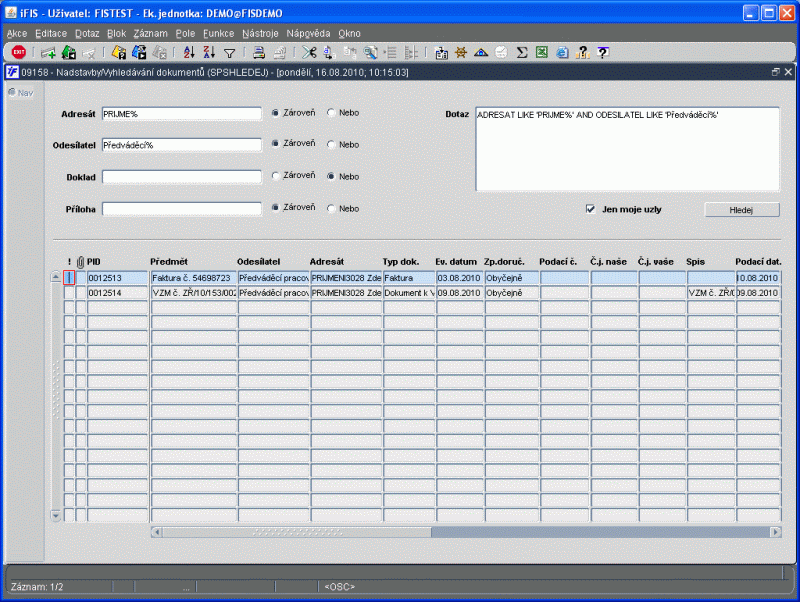
Task: Select record row with PID 0012514
Action: coord(422,293)
